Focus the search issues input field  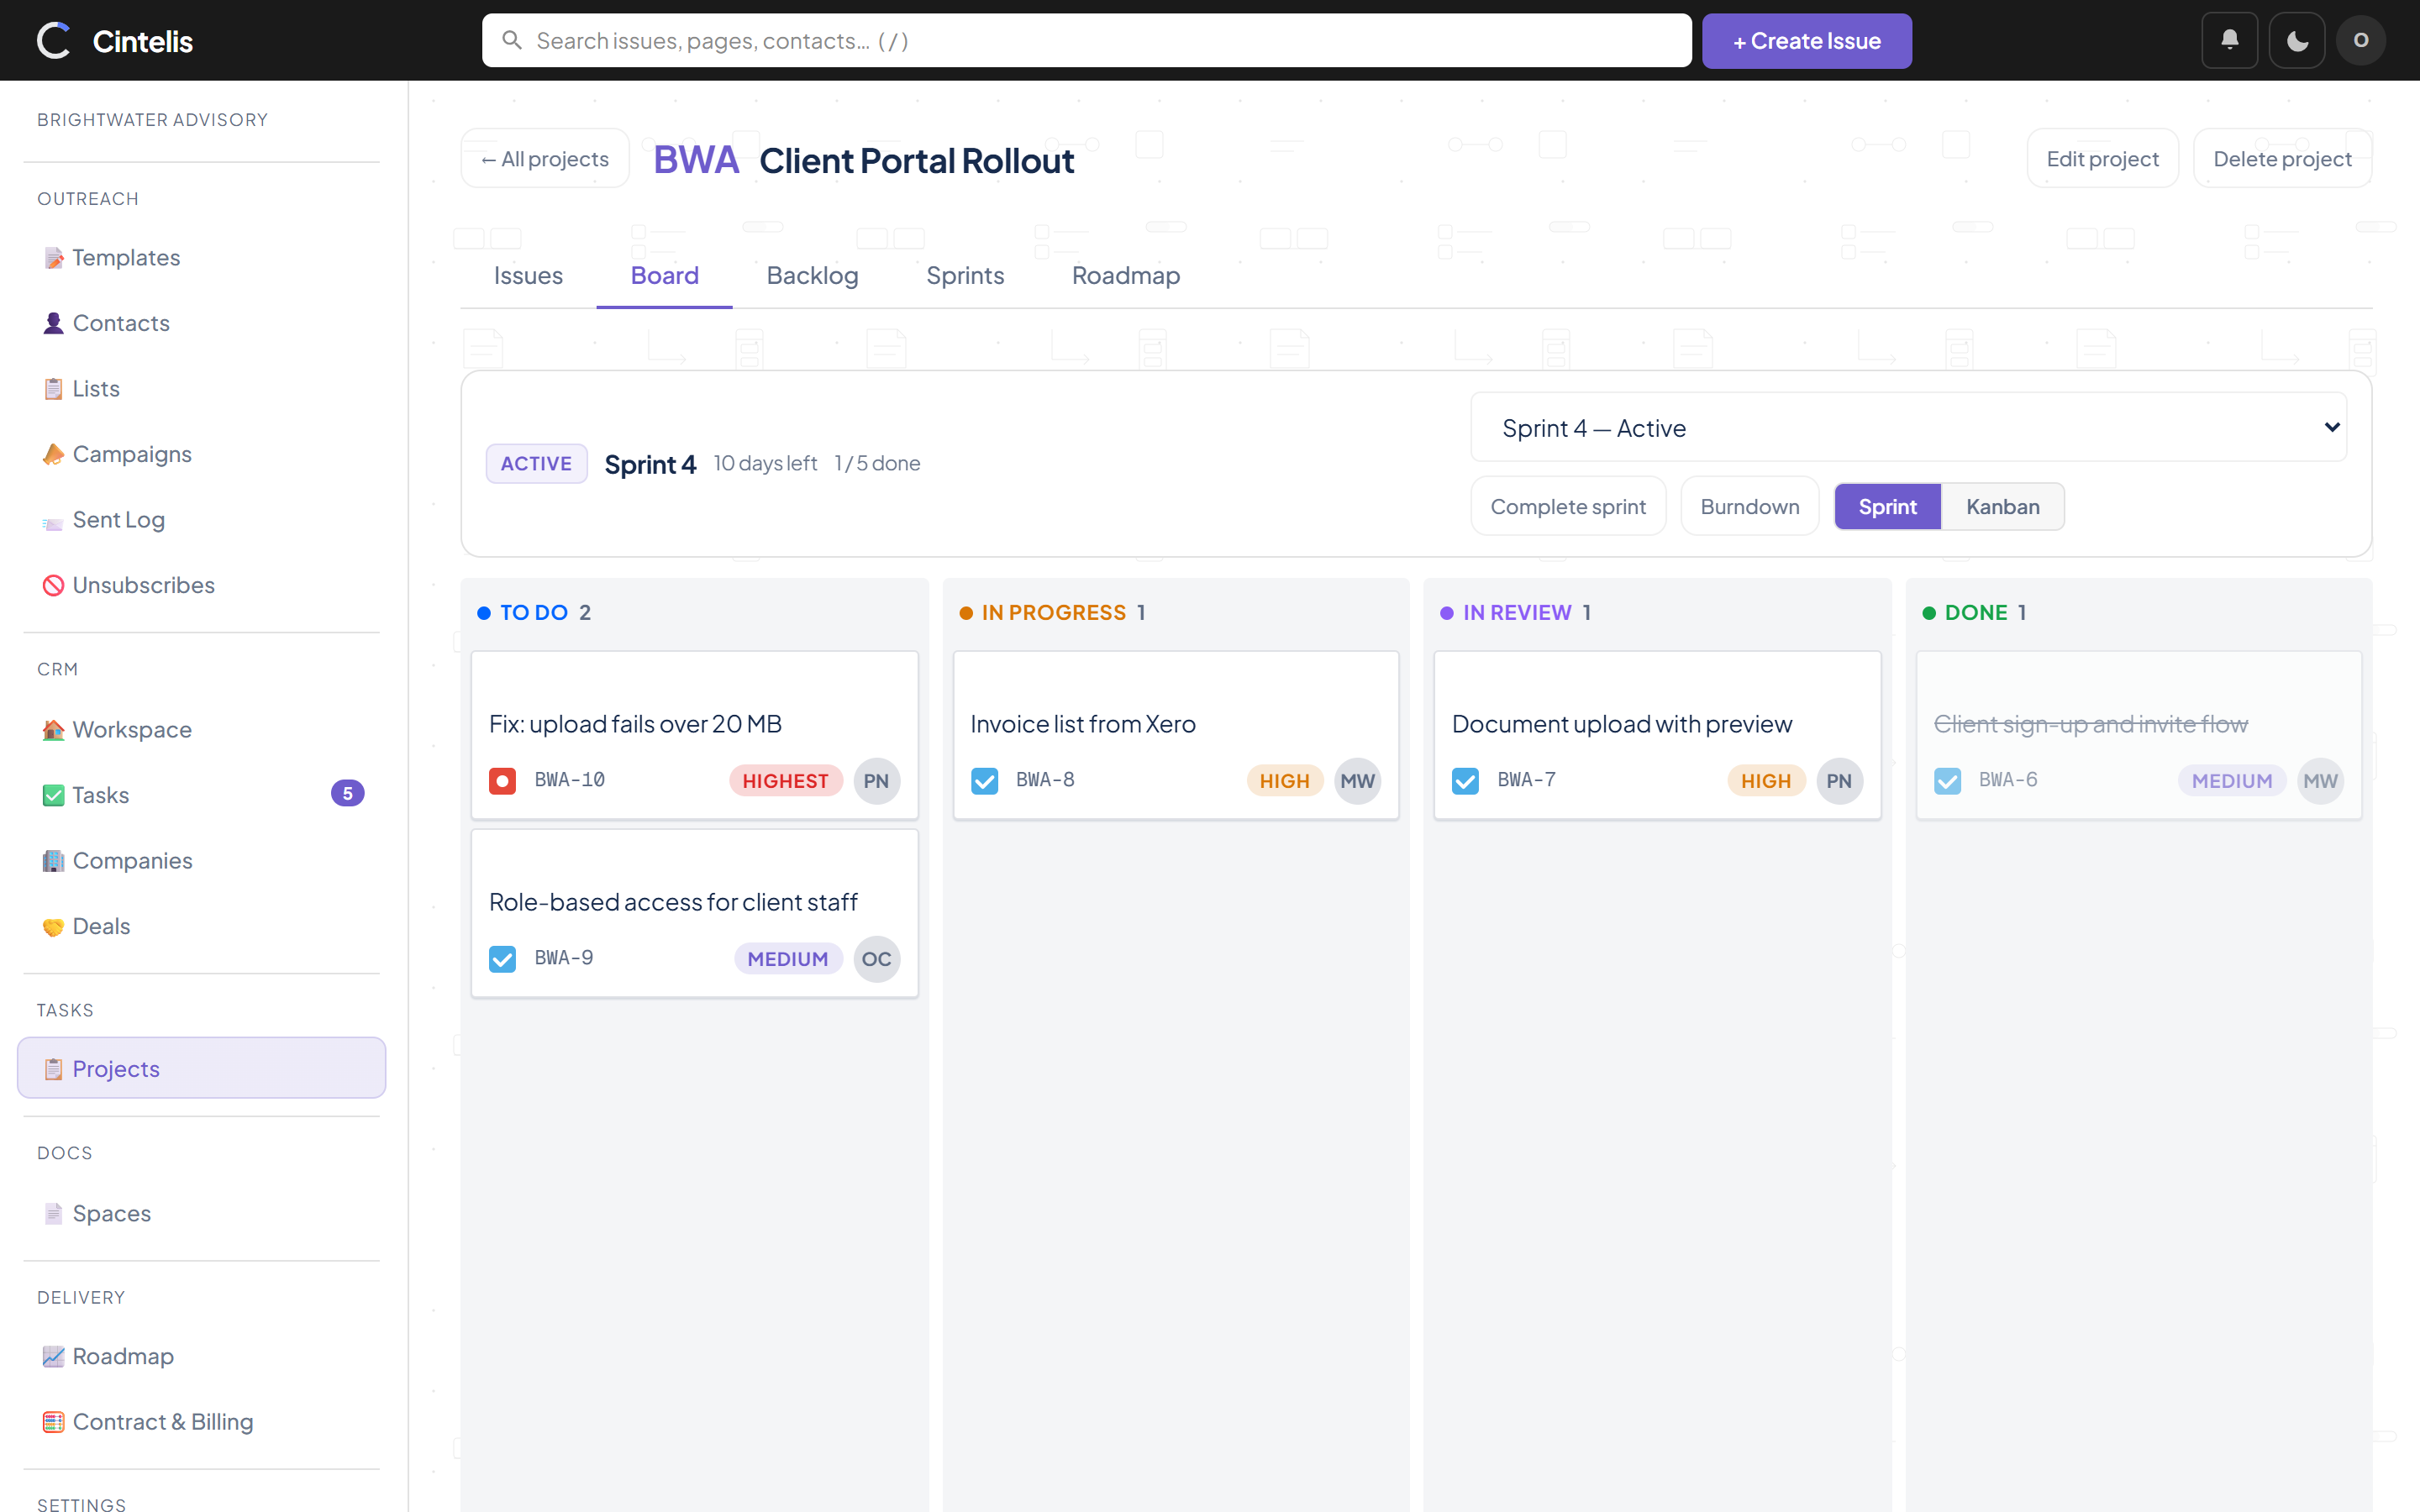1087,41
